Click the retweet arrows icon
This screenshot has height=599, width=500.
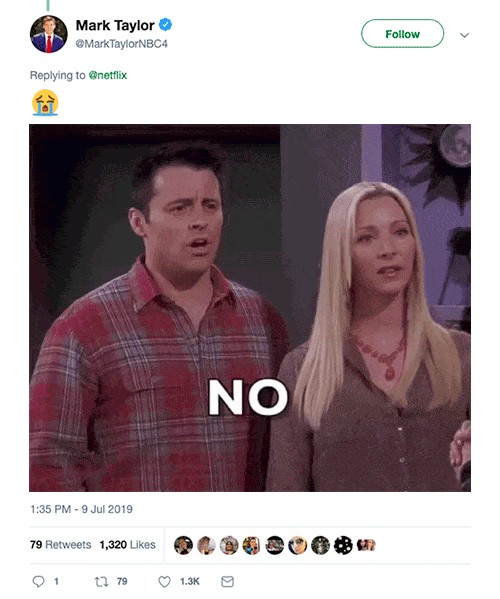(102, 581)
